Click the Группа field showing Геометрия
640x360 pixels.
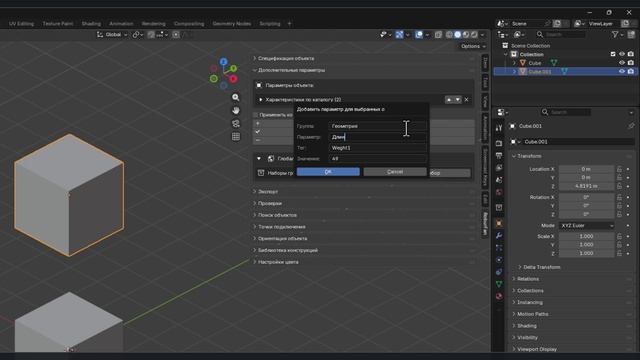pyautogui.click(x=378, y=126)
